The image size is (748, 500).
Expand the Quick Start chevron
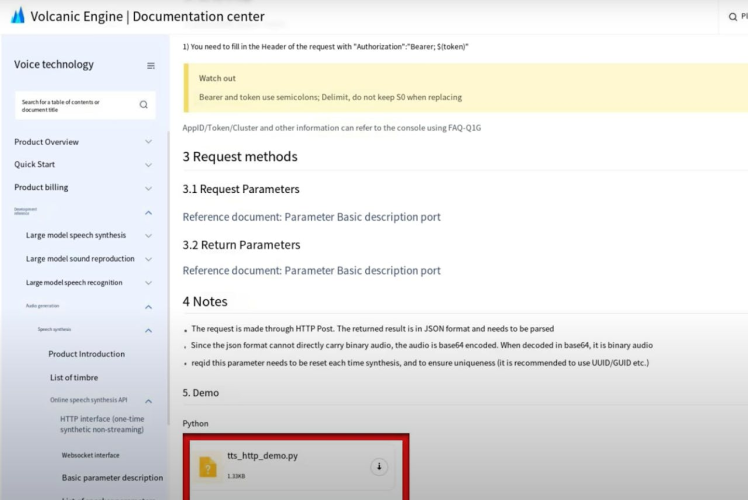pyautogui.click(x=149, y=165)
